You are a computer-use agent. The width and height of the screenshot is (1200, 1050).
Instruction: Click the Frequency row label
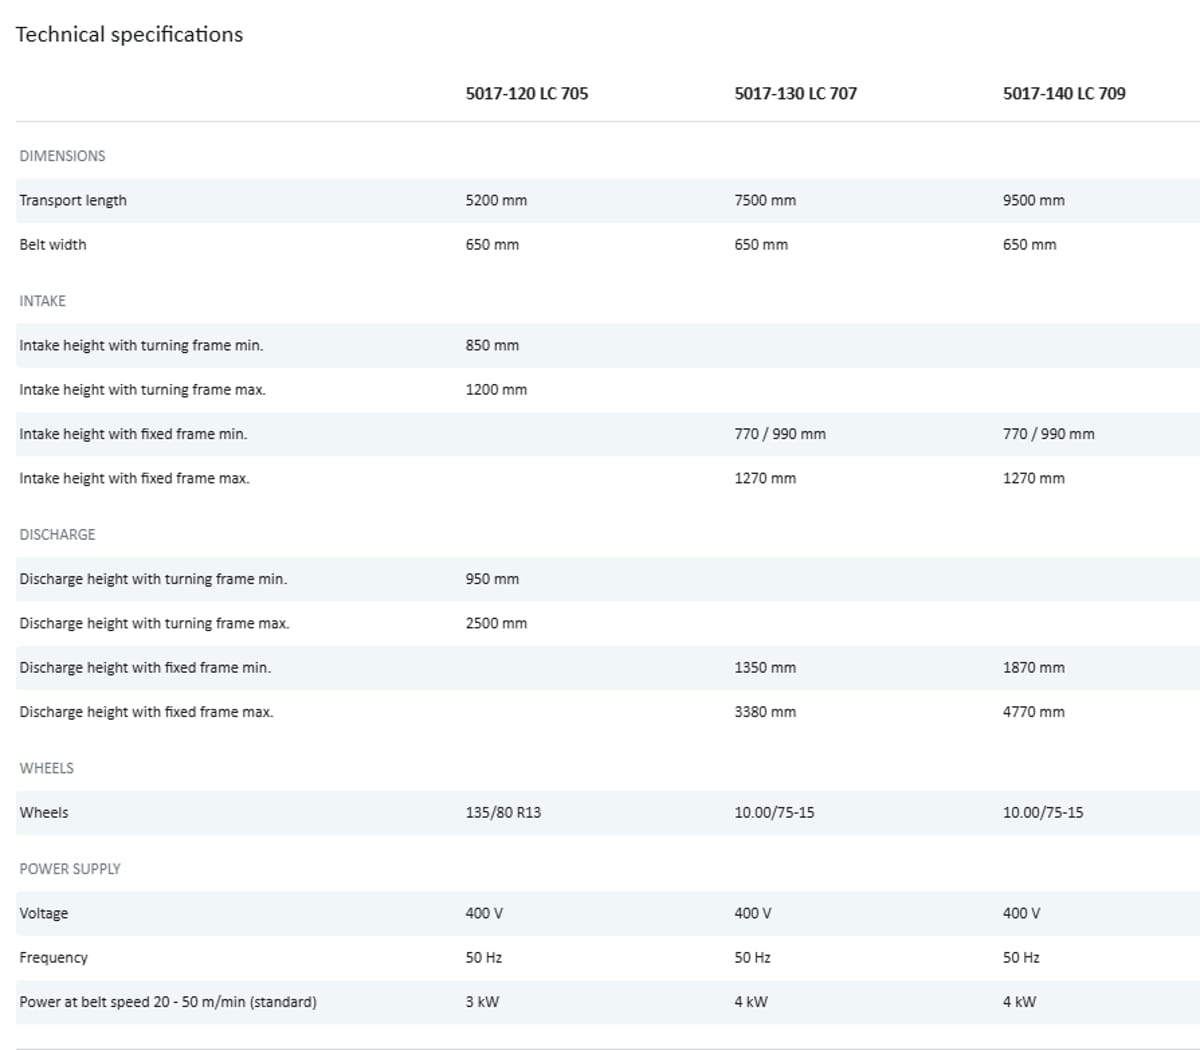[x=53, y=957]
